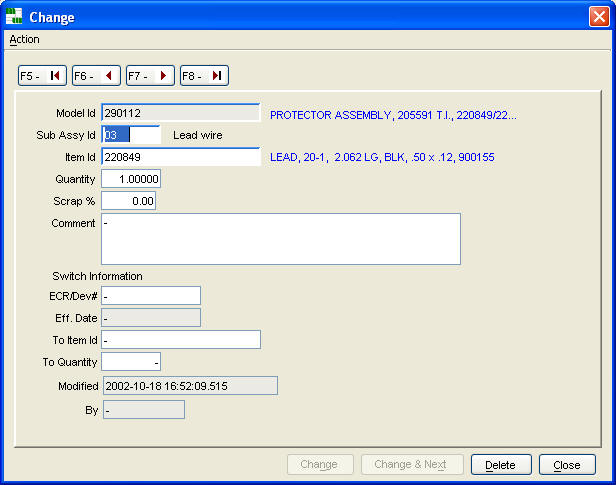This screenshot has width=616, height=485.
Task: Click the Lead wire label
Action: [198, 135]
